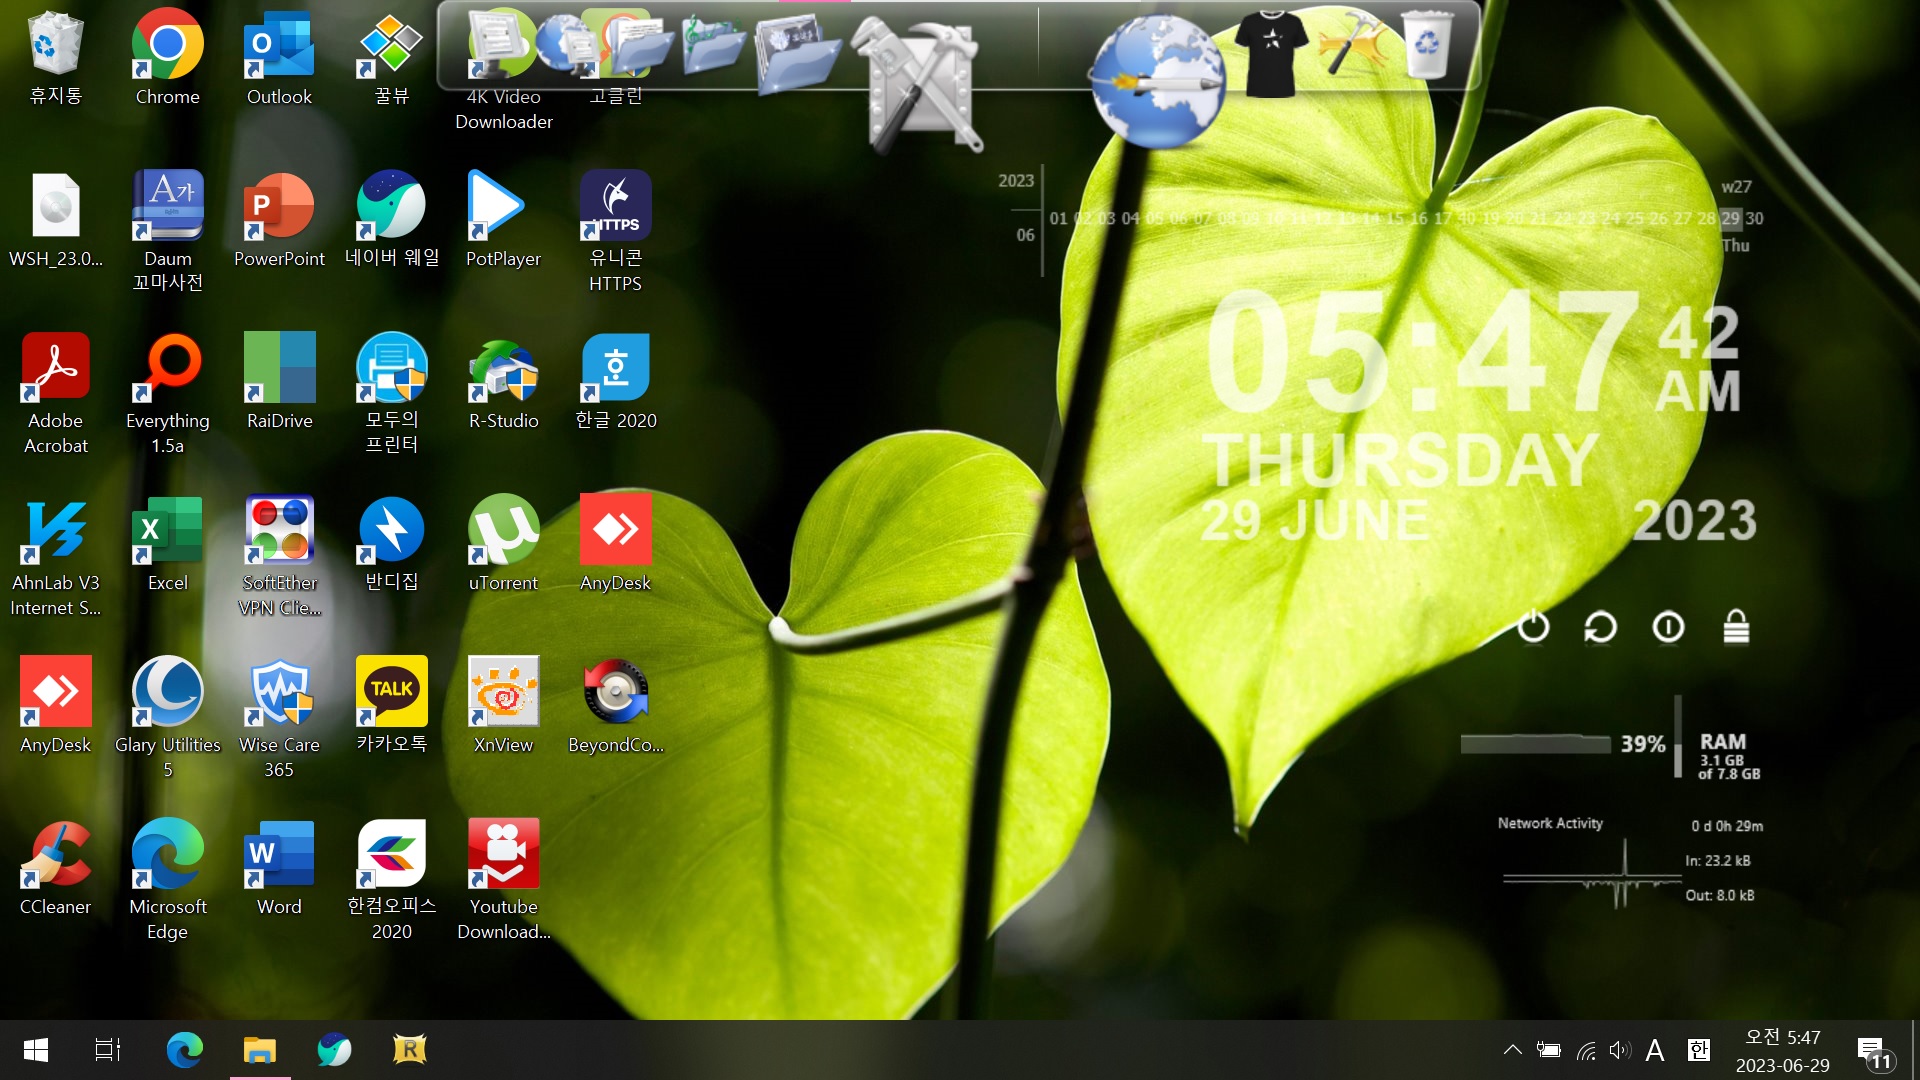Image resolution: width=1920 pixels, height=1080 pixels.
Task: Open File Explorer on the taskbar
Action: (x=260, y=1050)
